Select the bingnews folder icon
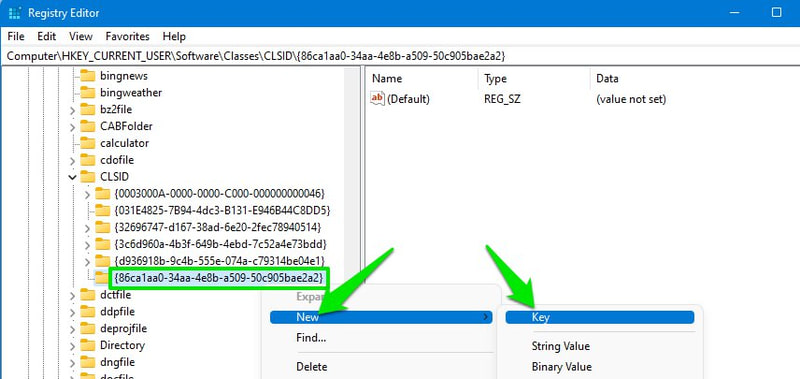 pyautogui.click(x=88, y=76)
